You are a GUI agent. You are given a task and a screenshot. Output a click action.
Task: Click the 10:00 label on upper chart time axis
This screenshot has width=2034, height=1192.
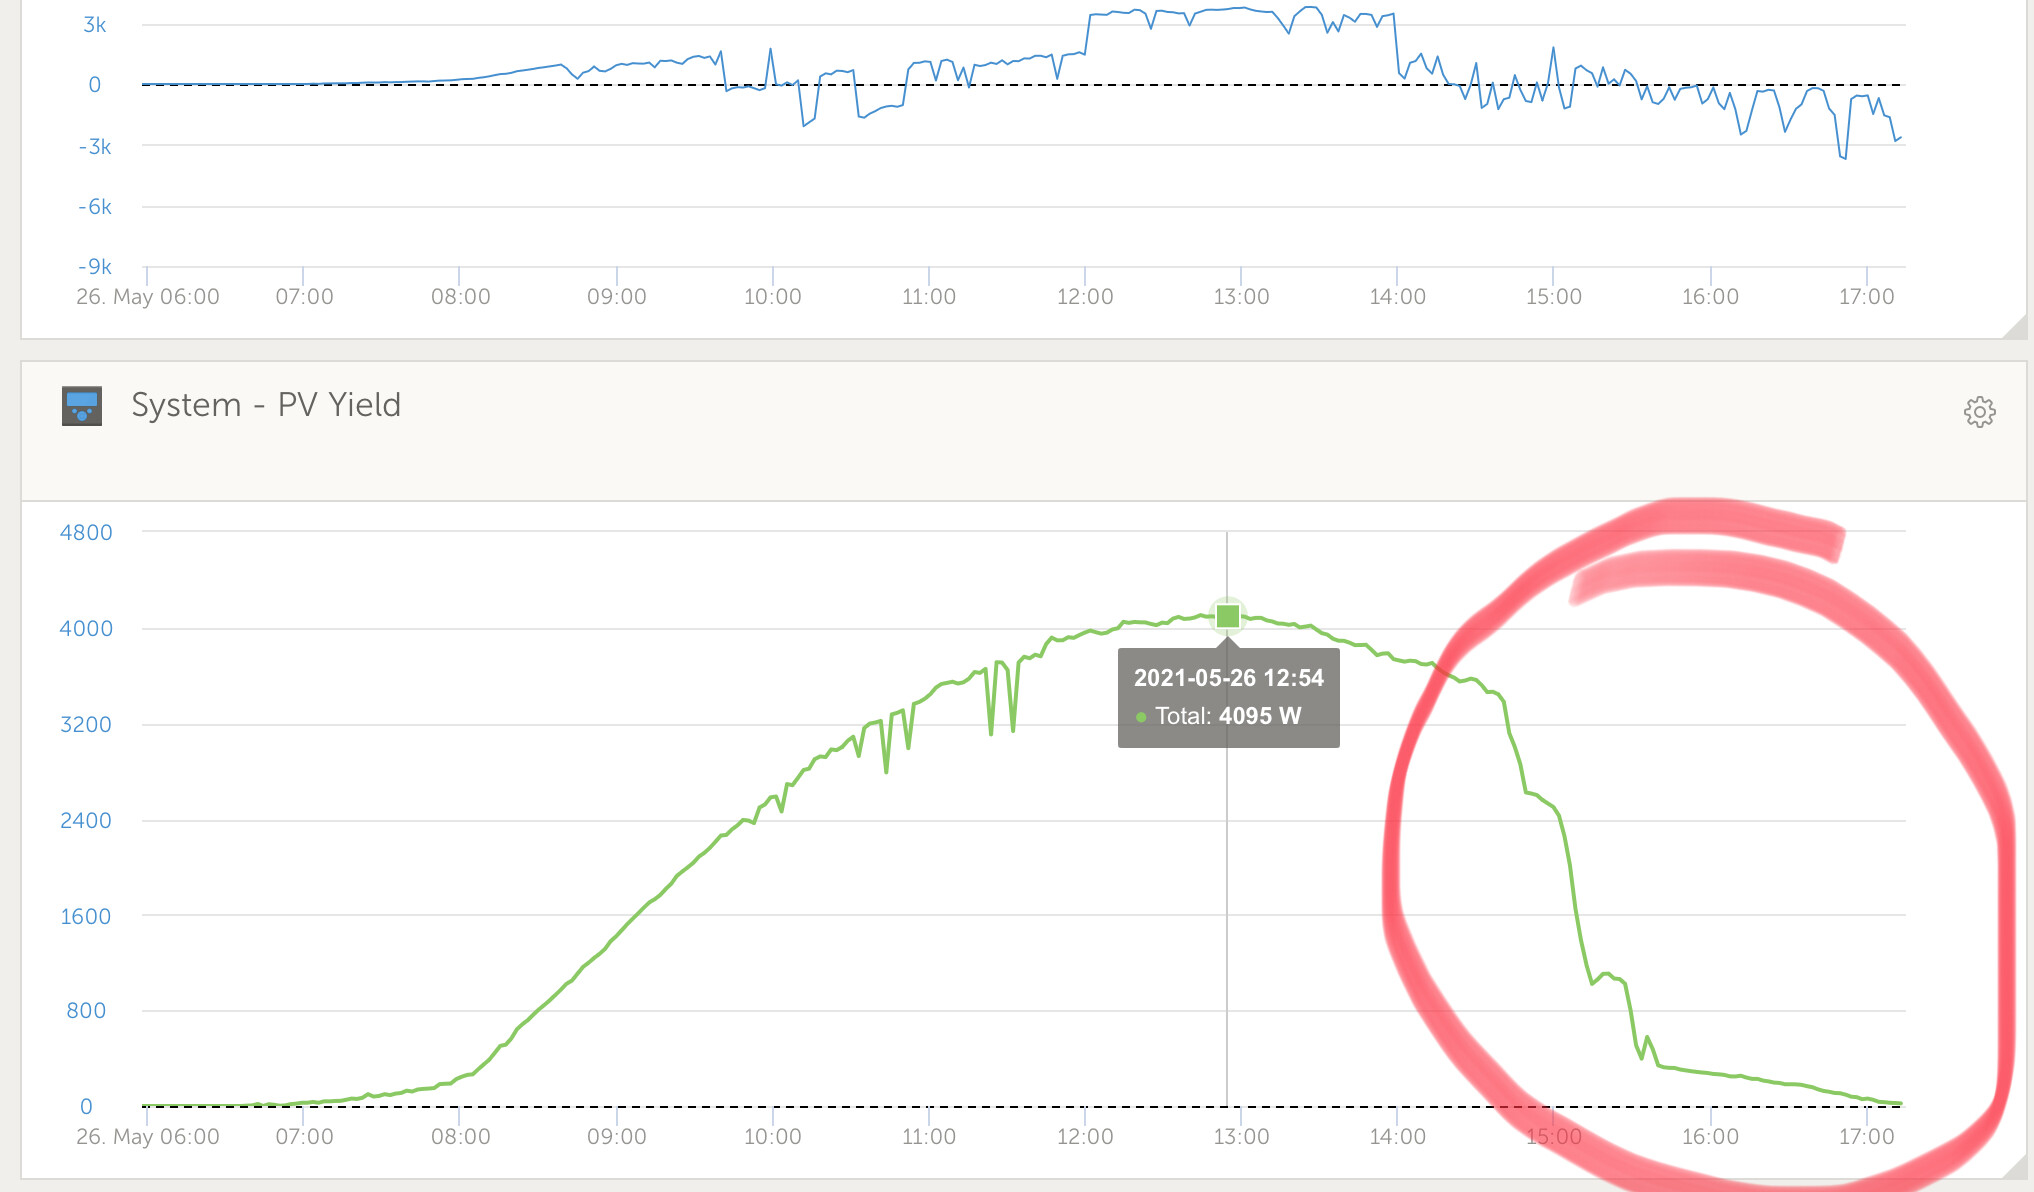click(x=773, y=296)
